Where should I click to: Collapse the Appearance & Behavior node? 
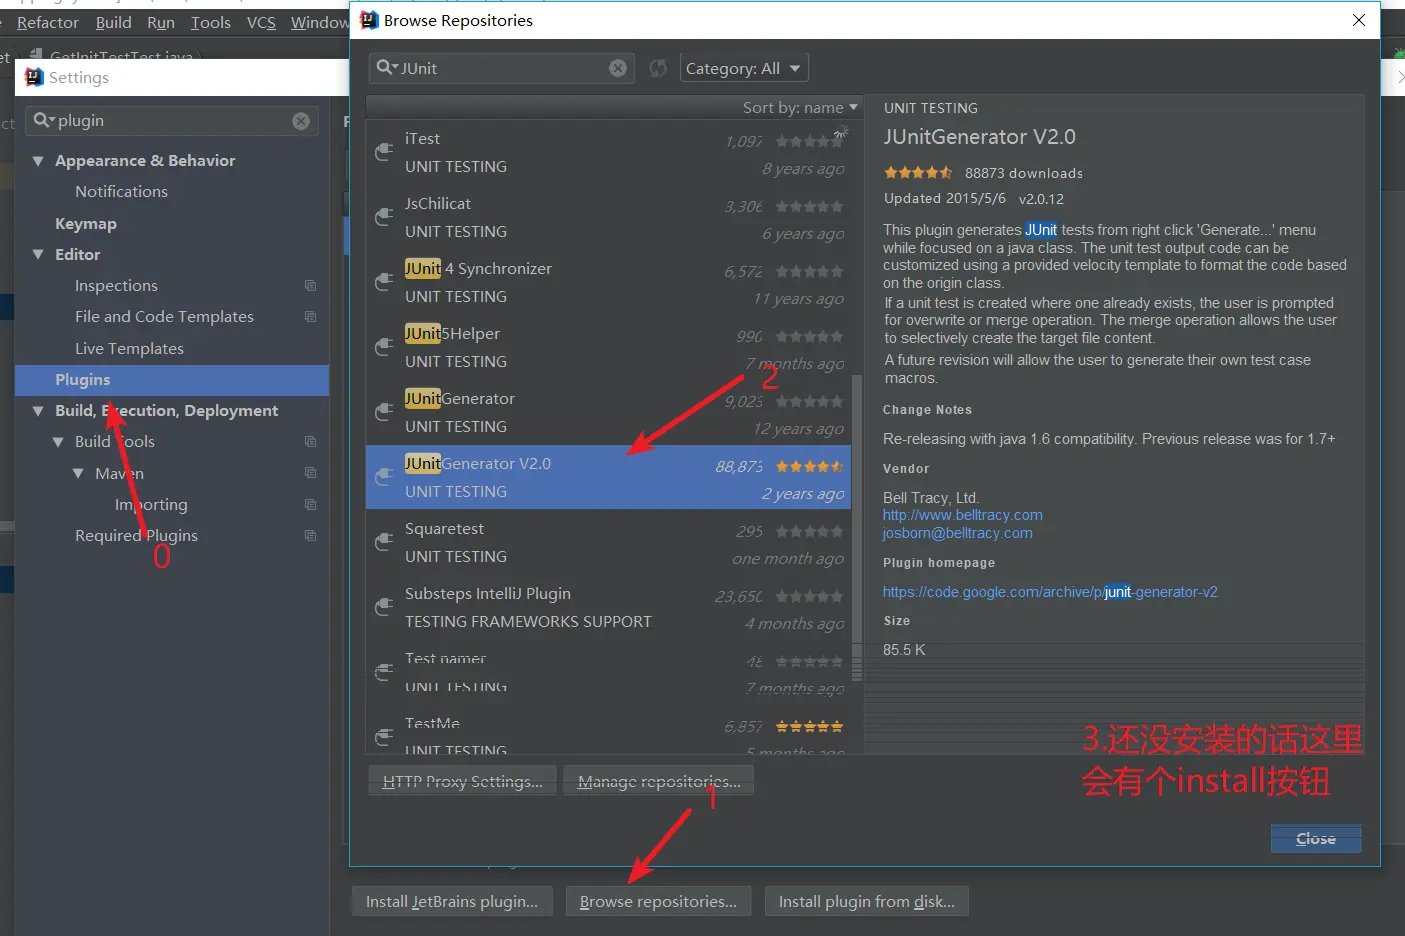pos(38,161)
